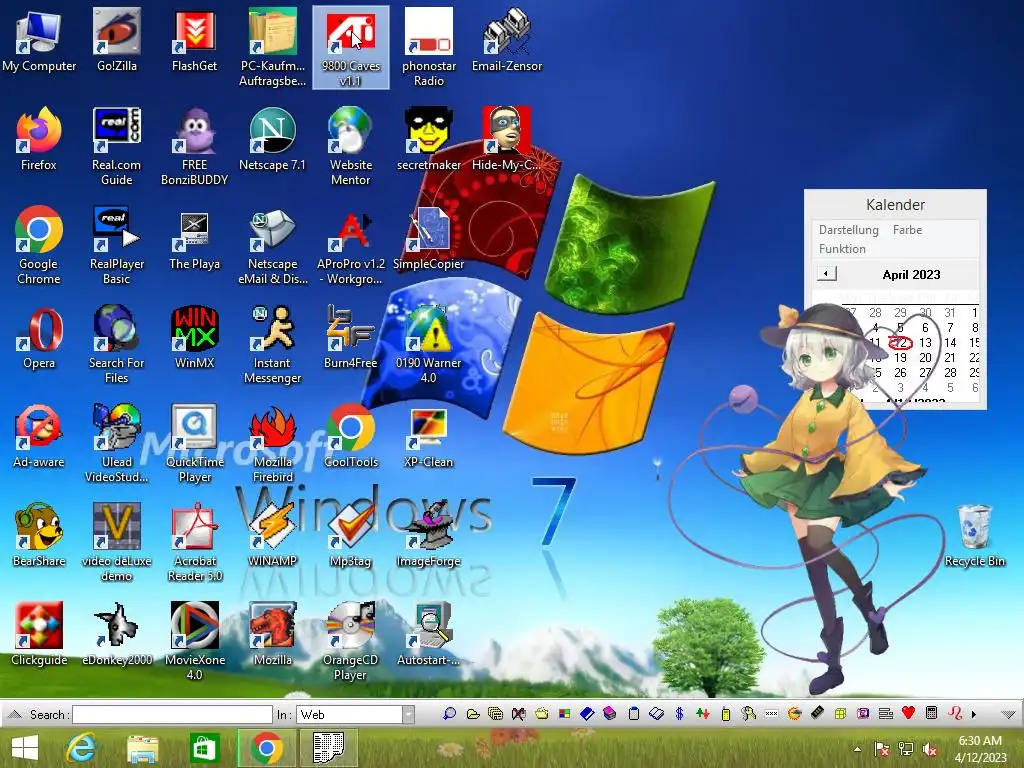The height and width of the screenshot is (768, 1024).
Task: Switch to Chrome on the taskbar
Action: click(x=266, y=748)
